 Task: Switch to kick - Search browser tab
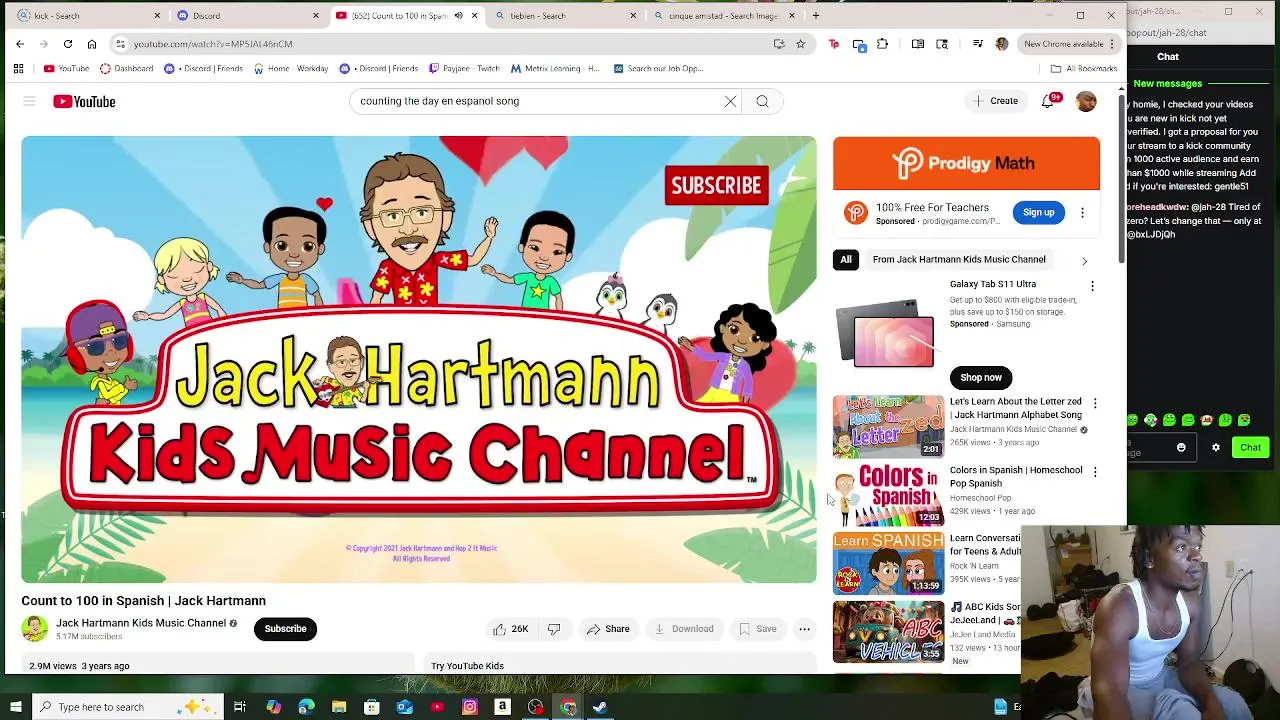[x=88, y=15]
